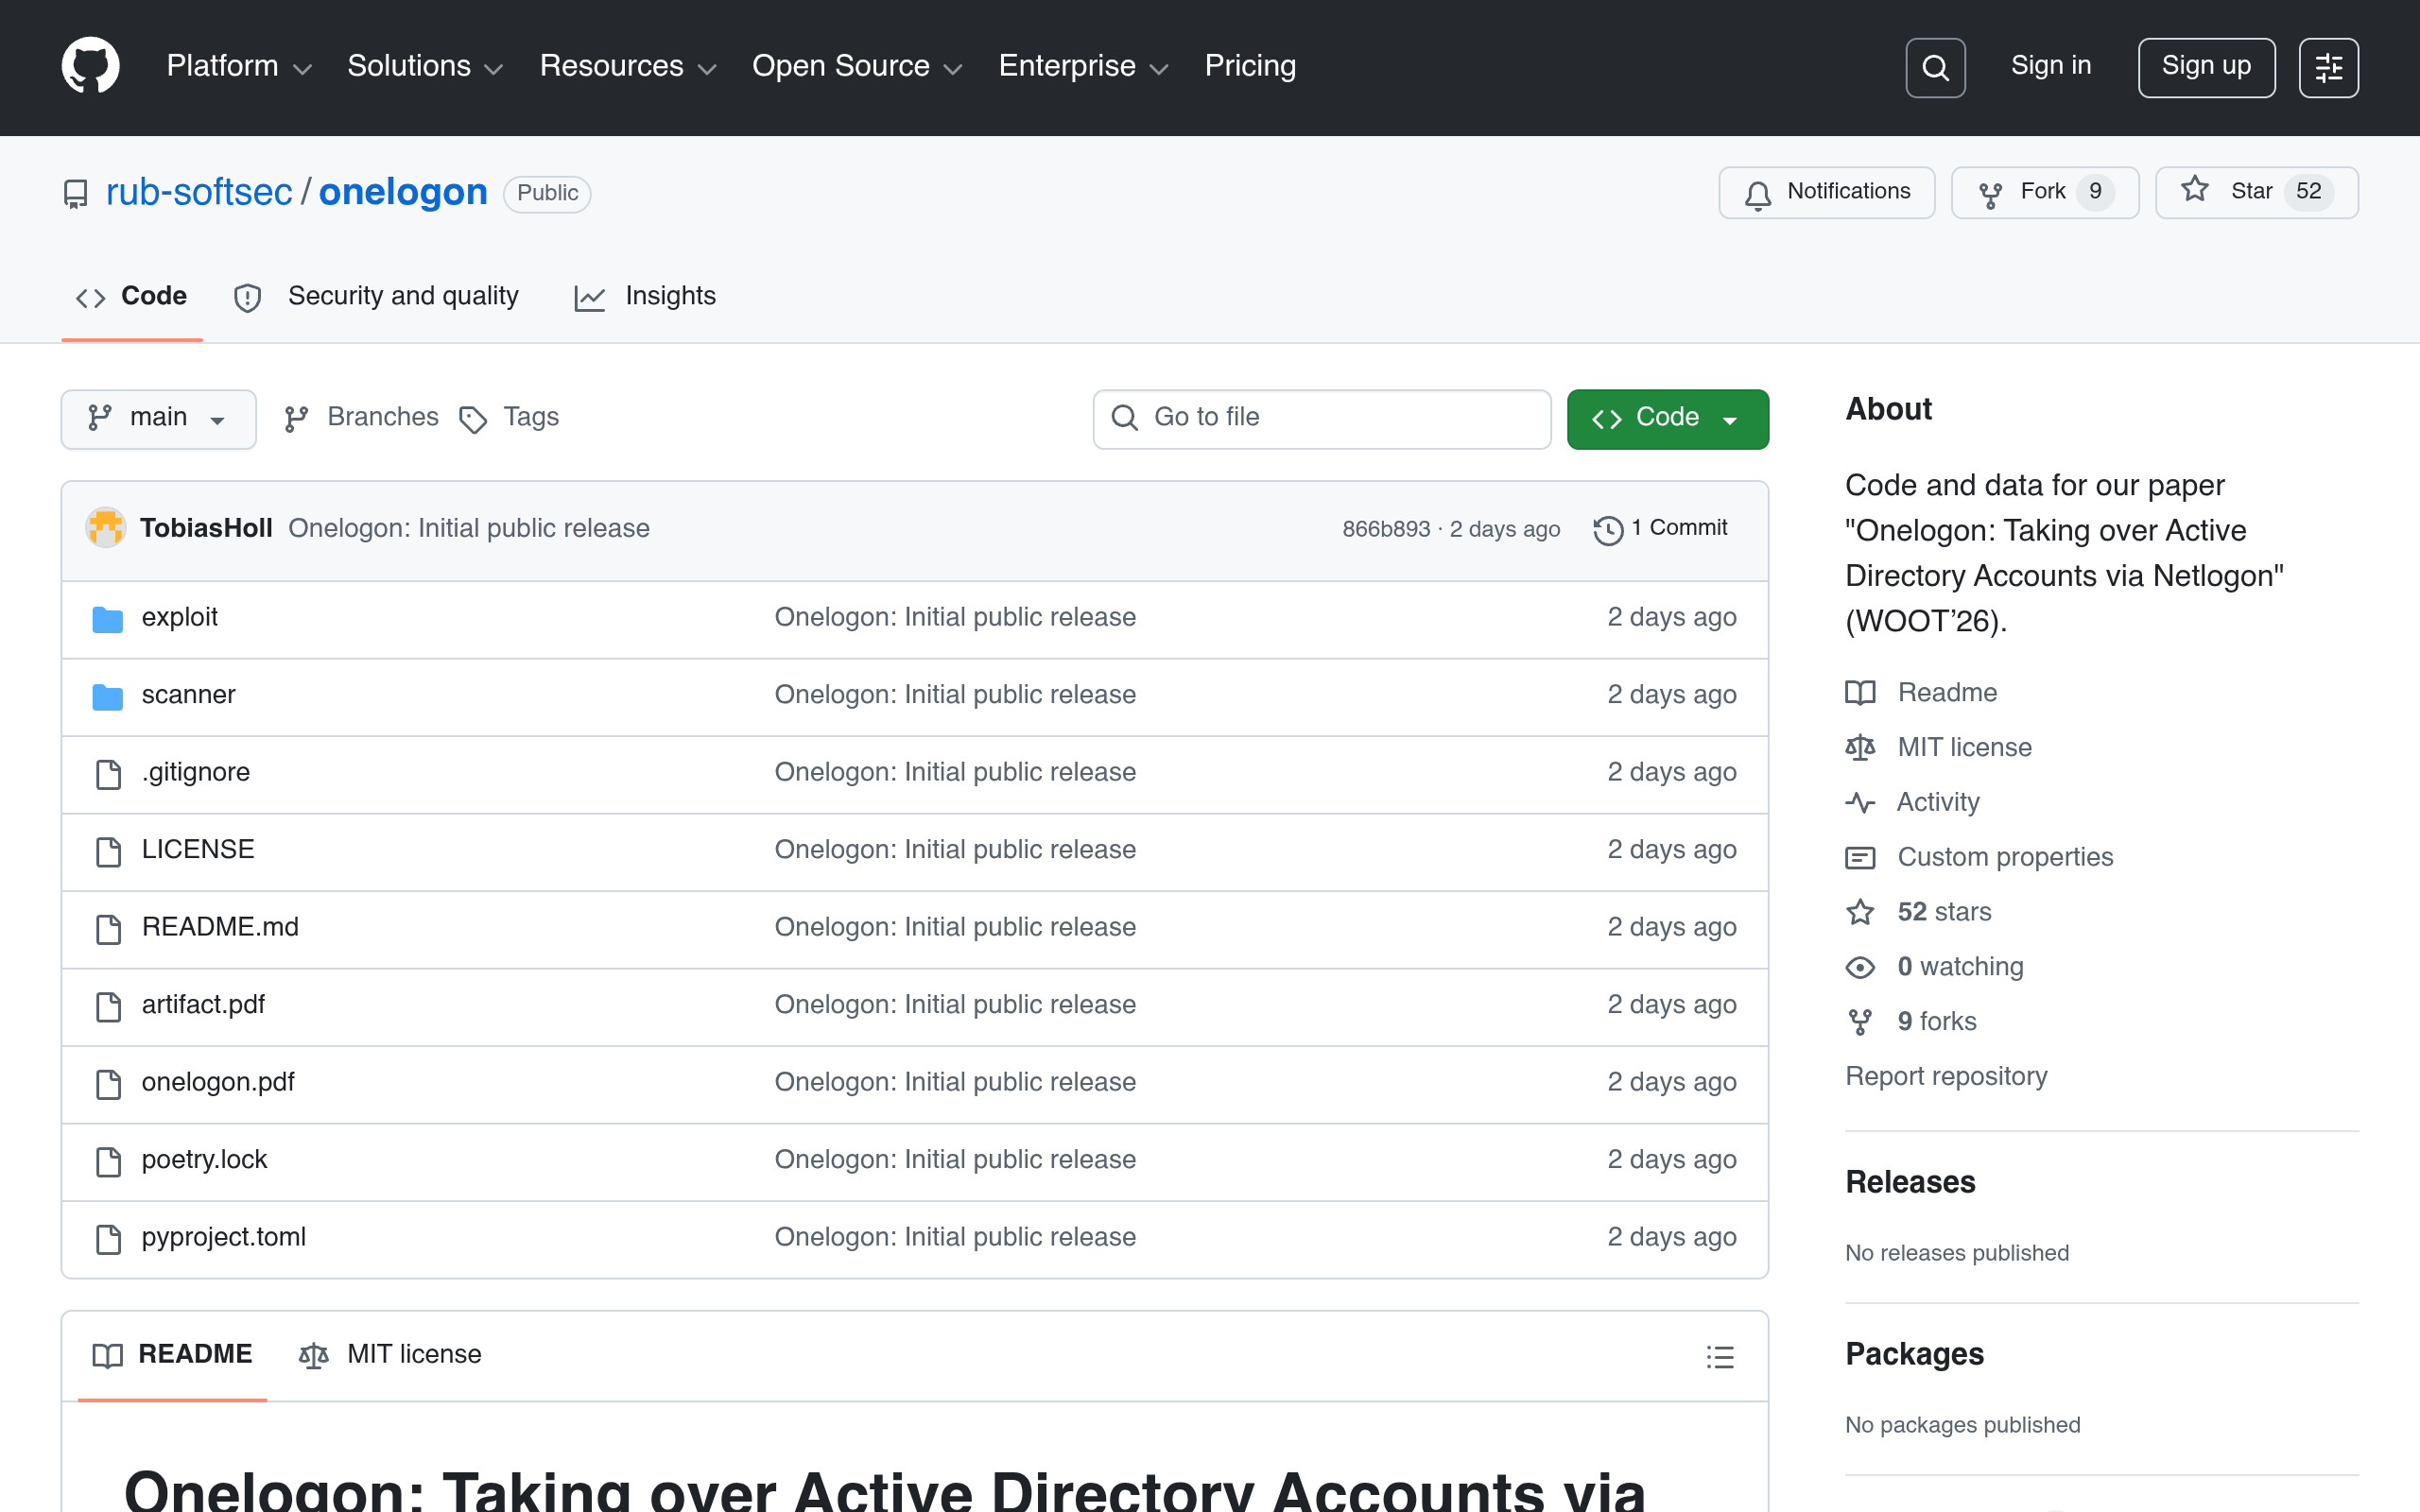Click Report repository link

pos(1946,1076)
